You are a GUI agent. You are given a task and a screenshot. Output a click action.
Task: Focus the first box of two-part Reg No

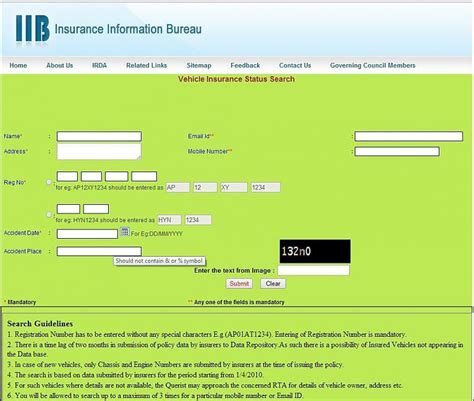coord(68,209)
